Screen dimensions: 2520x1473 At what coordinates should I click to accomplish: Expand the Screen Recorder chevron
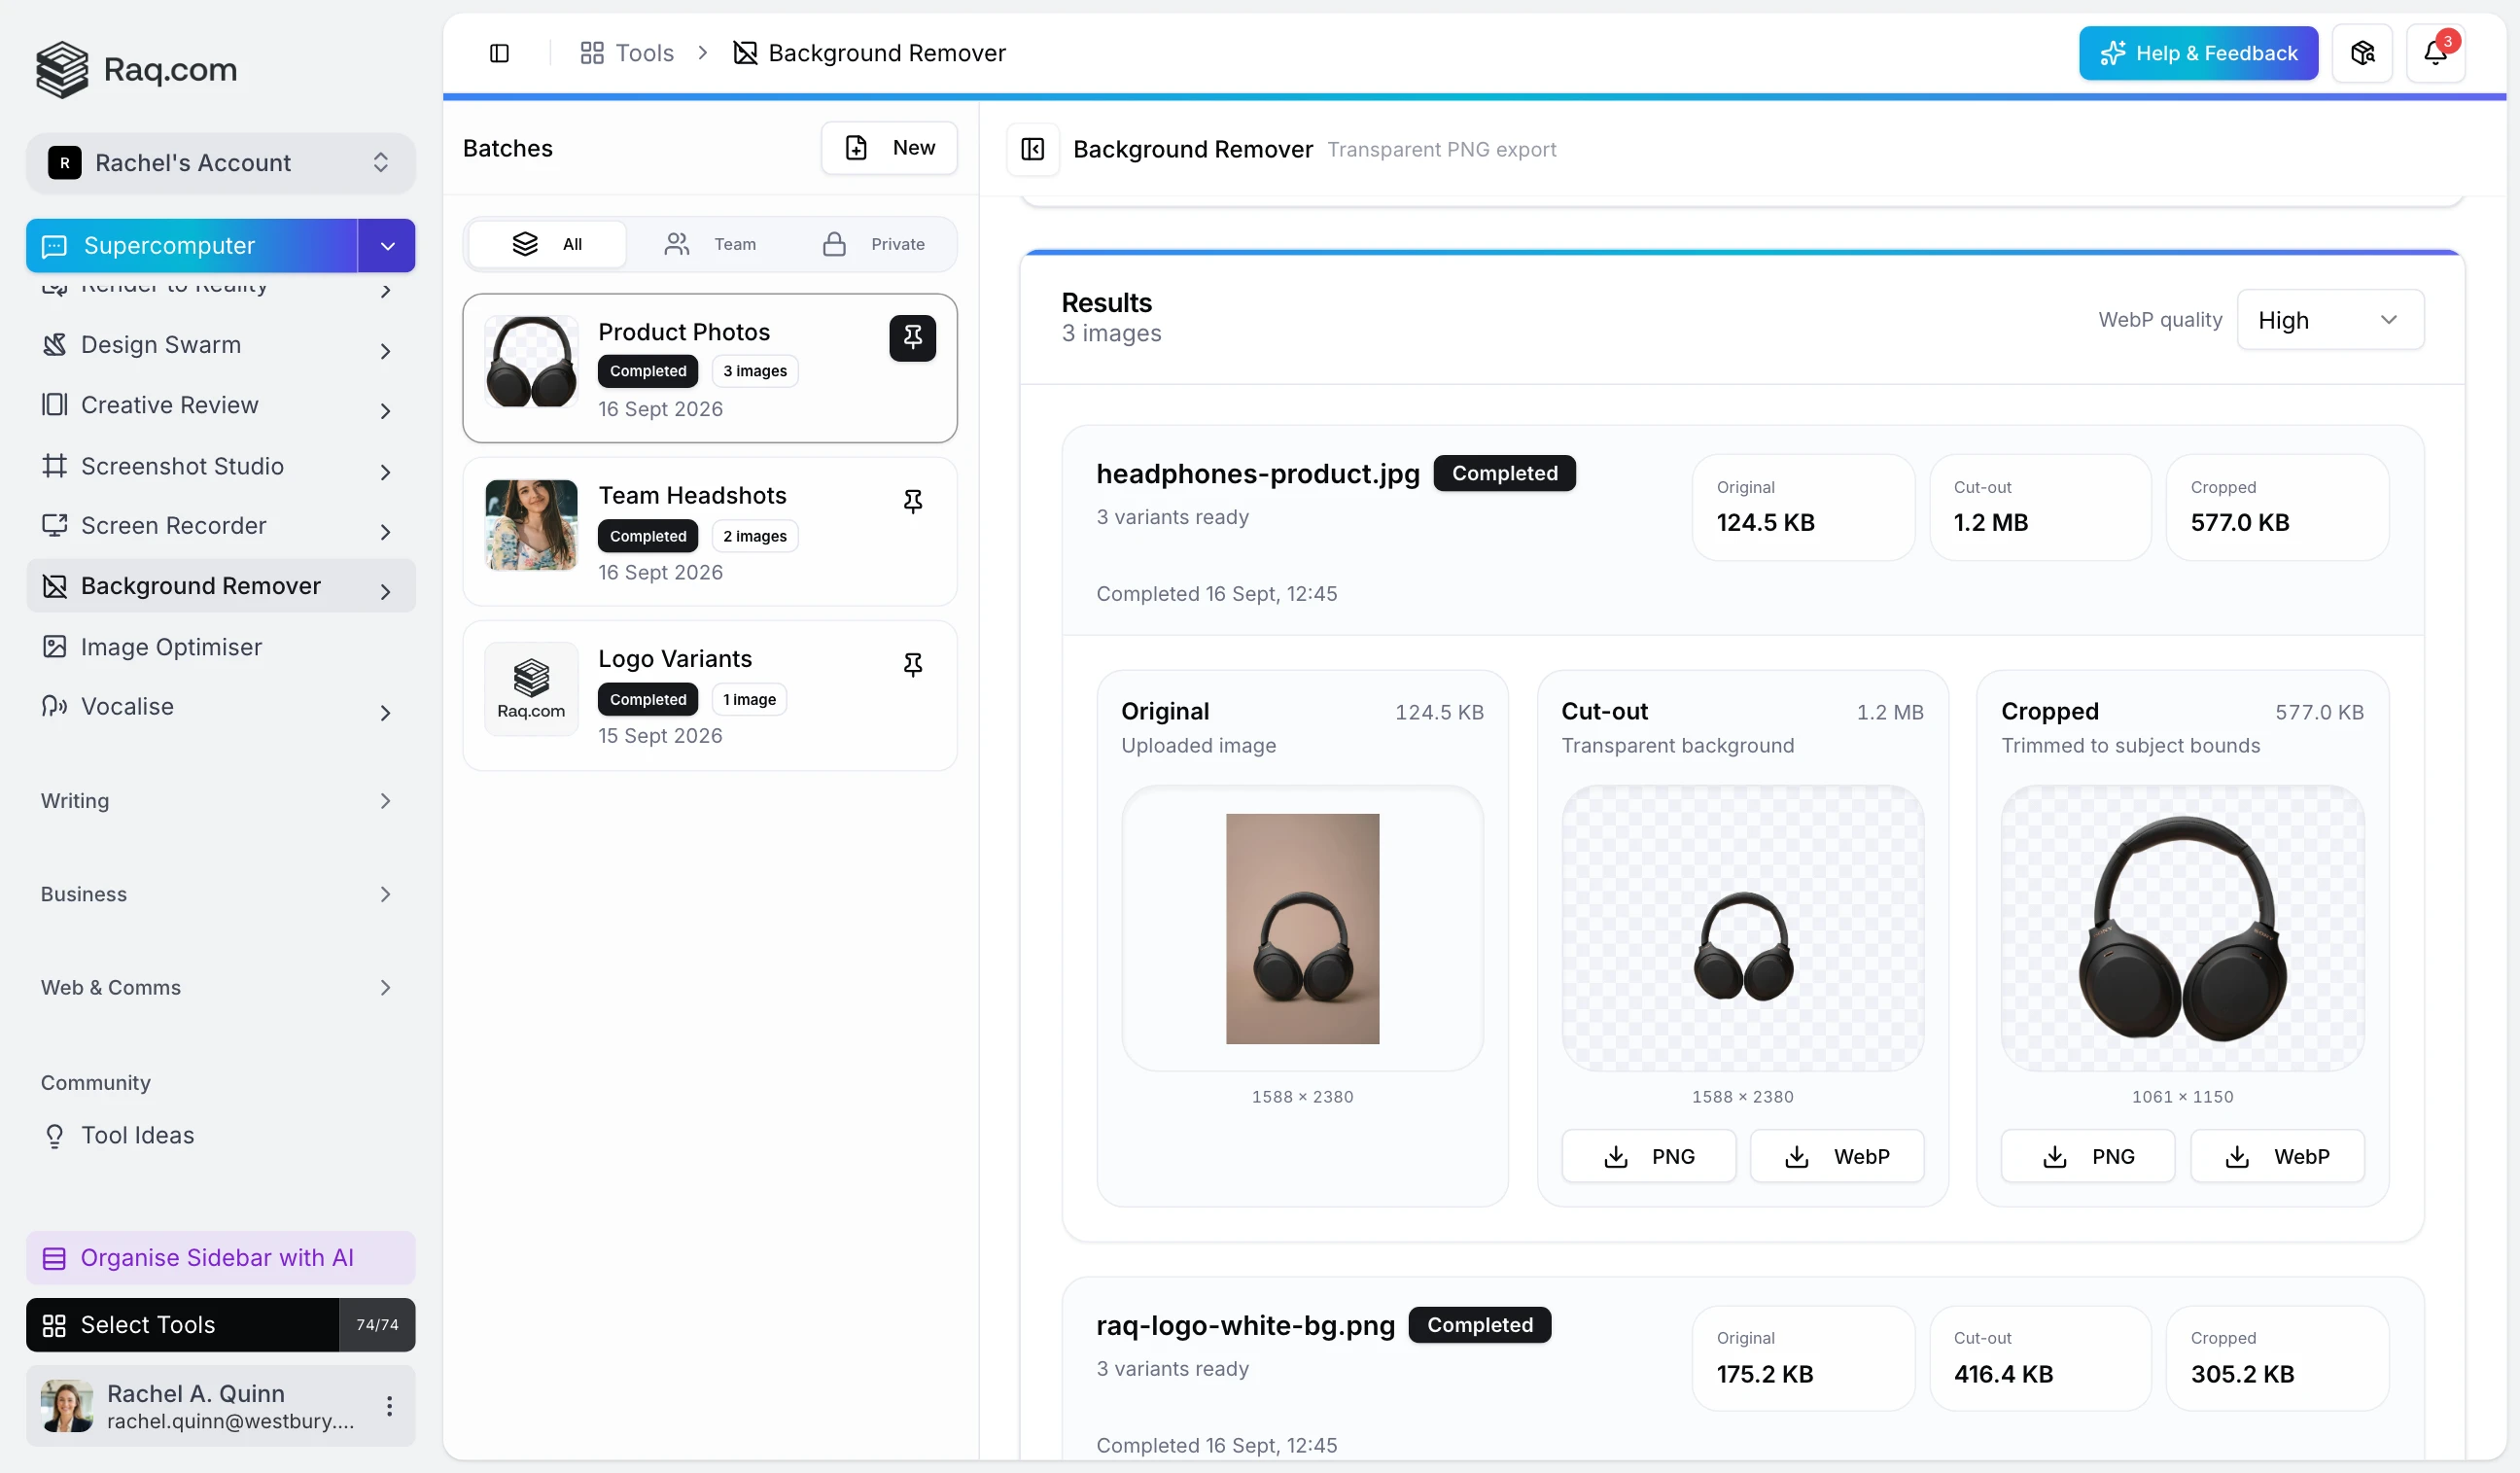[x=385, y=532]
